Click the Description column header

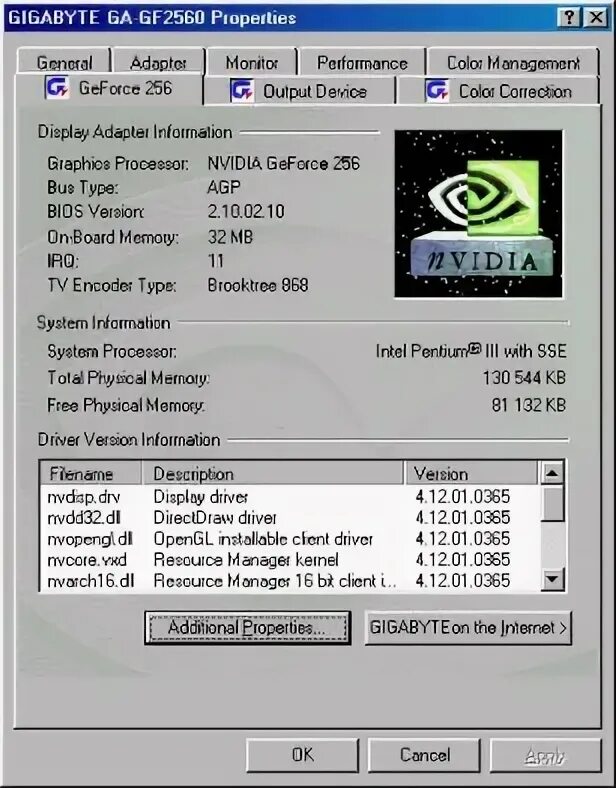(x=273, y=473)
